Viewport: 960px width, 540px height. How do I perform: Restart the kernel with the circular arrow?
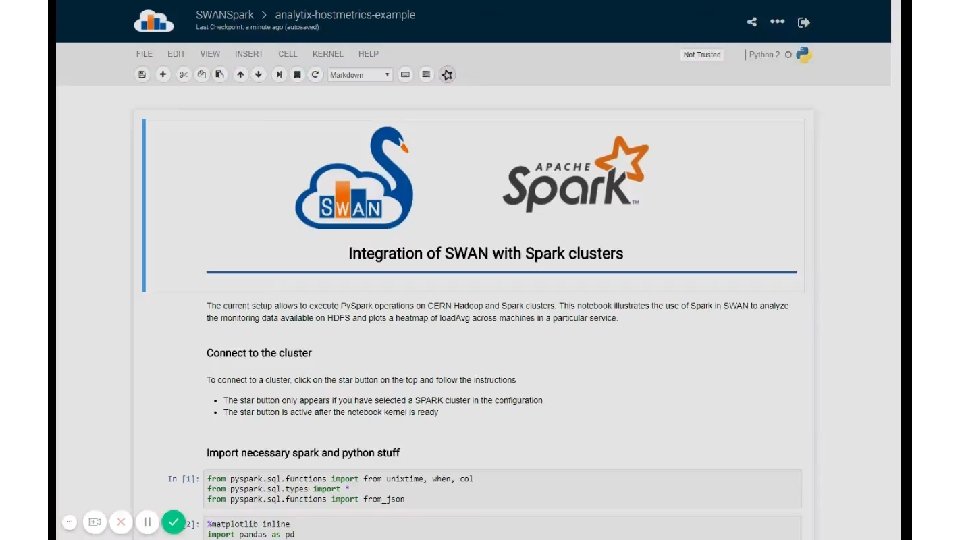[315, 75]
